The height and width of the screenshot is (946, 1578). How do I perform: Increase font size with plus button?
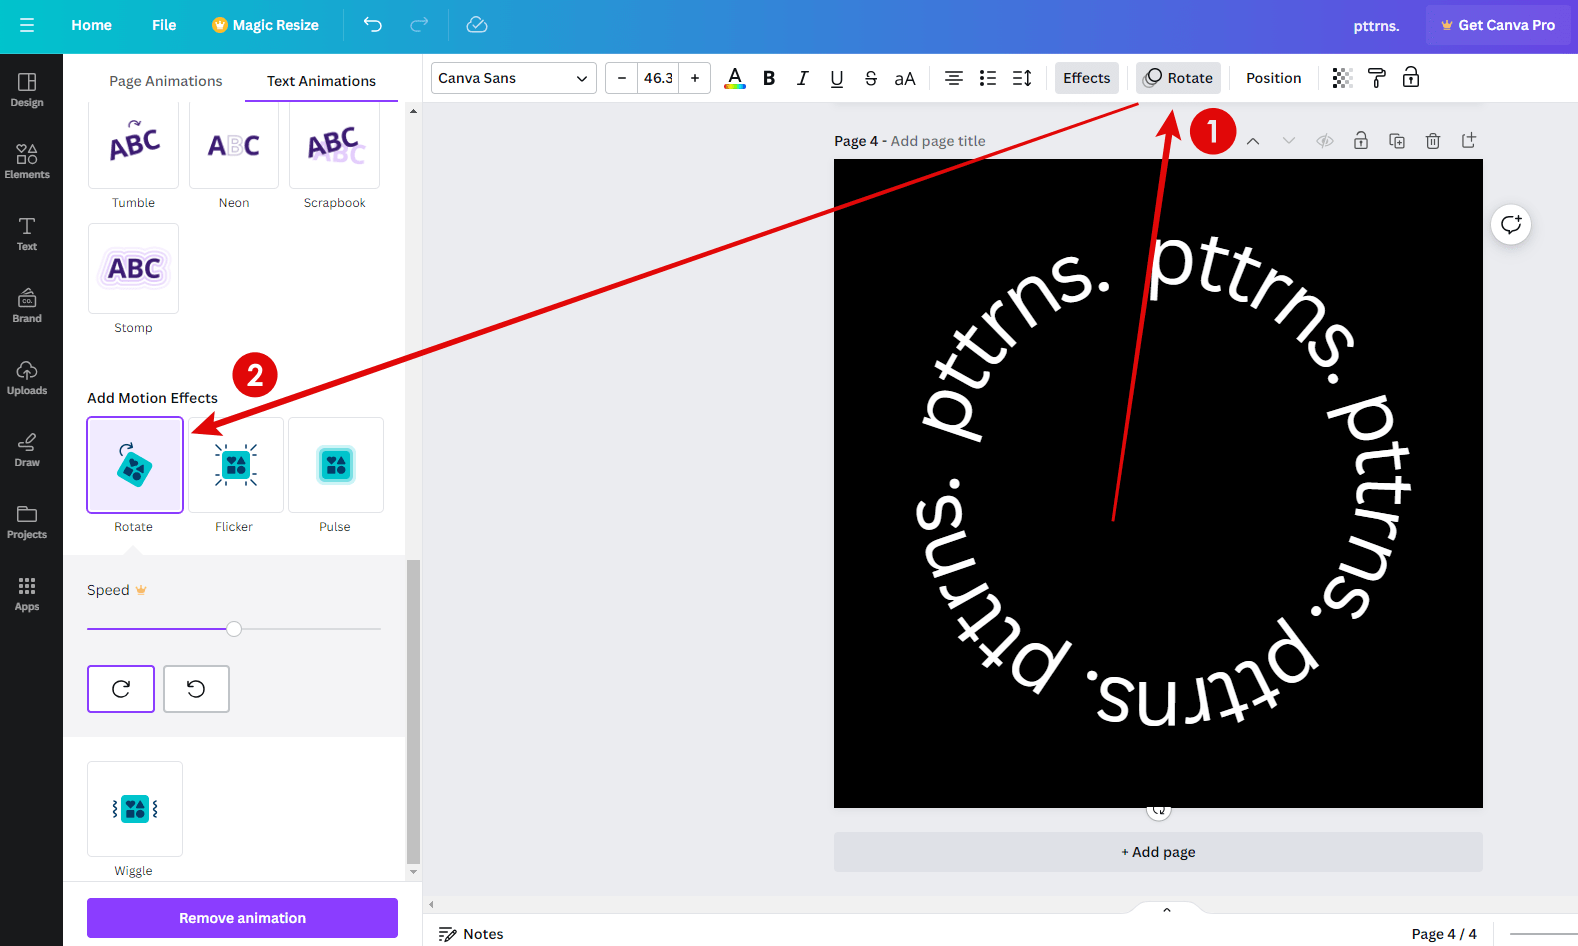[695, 78]
